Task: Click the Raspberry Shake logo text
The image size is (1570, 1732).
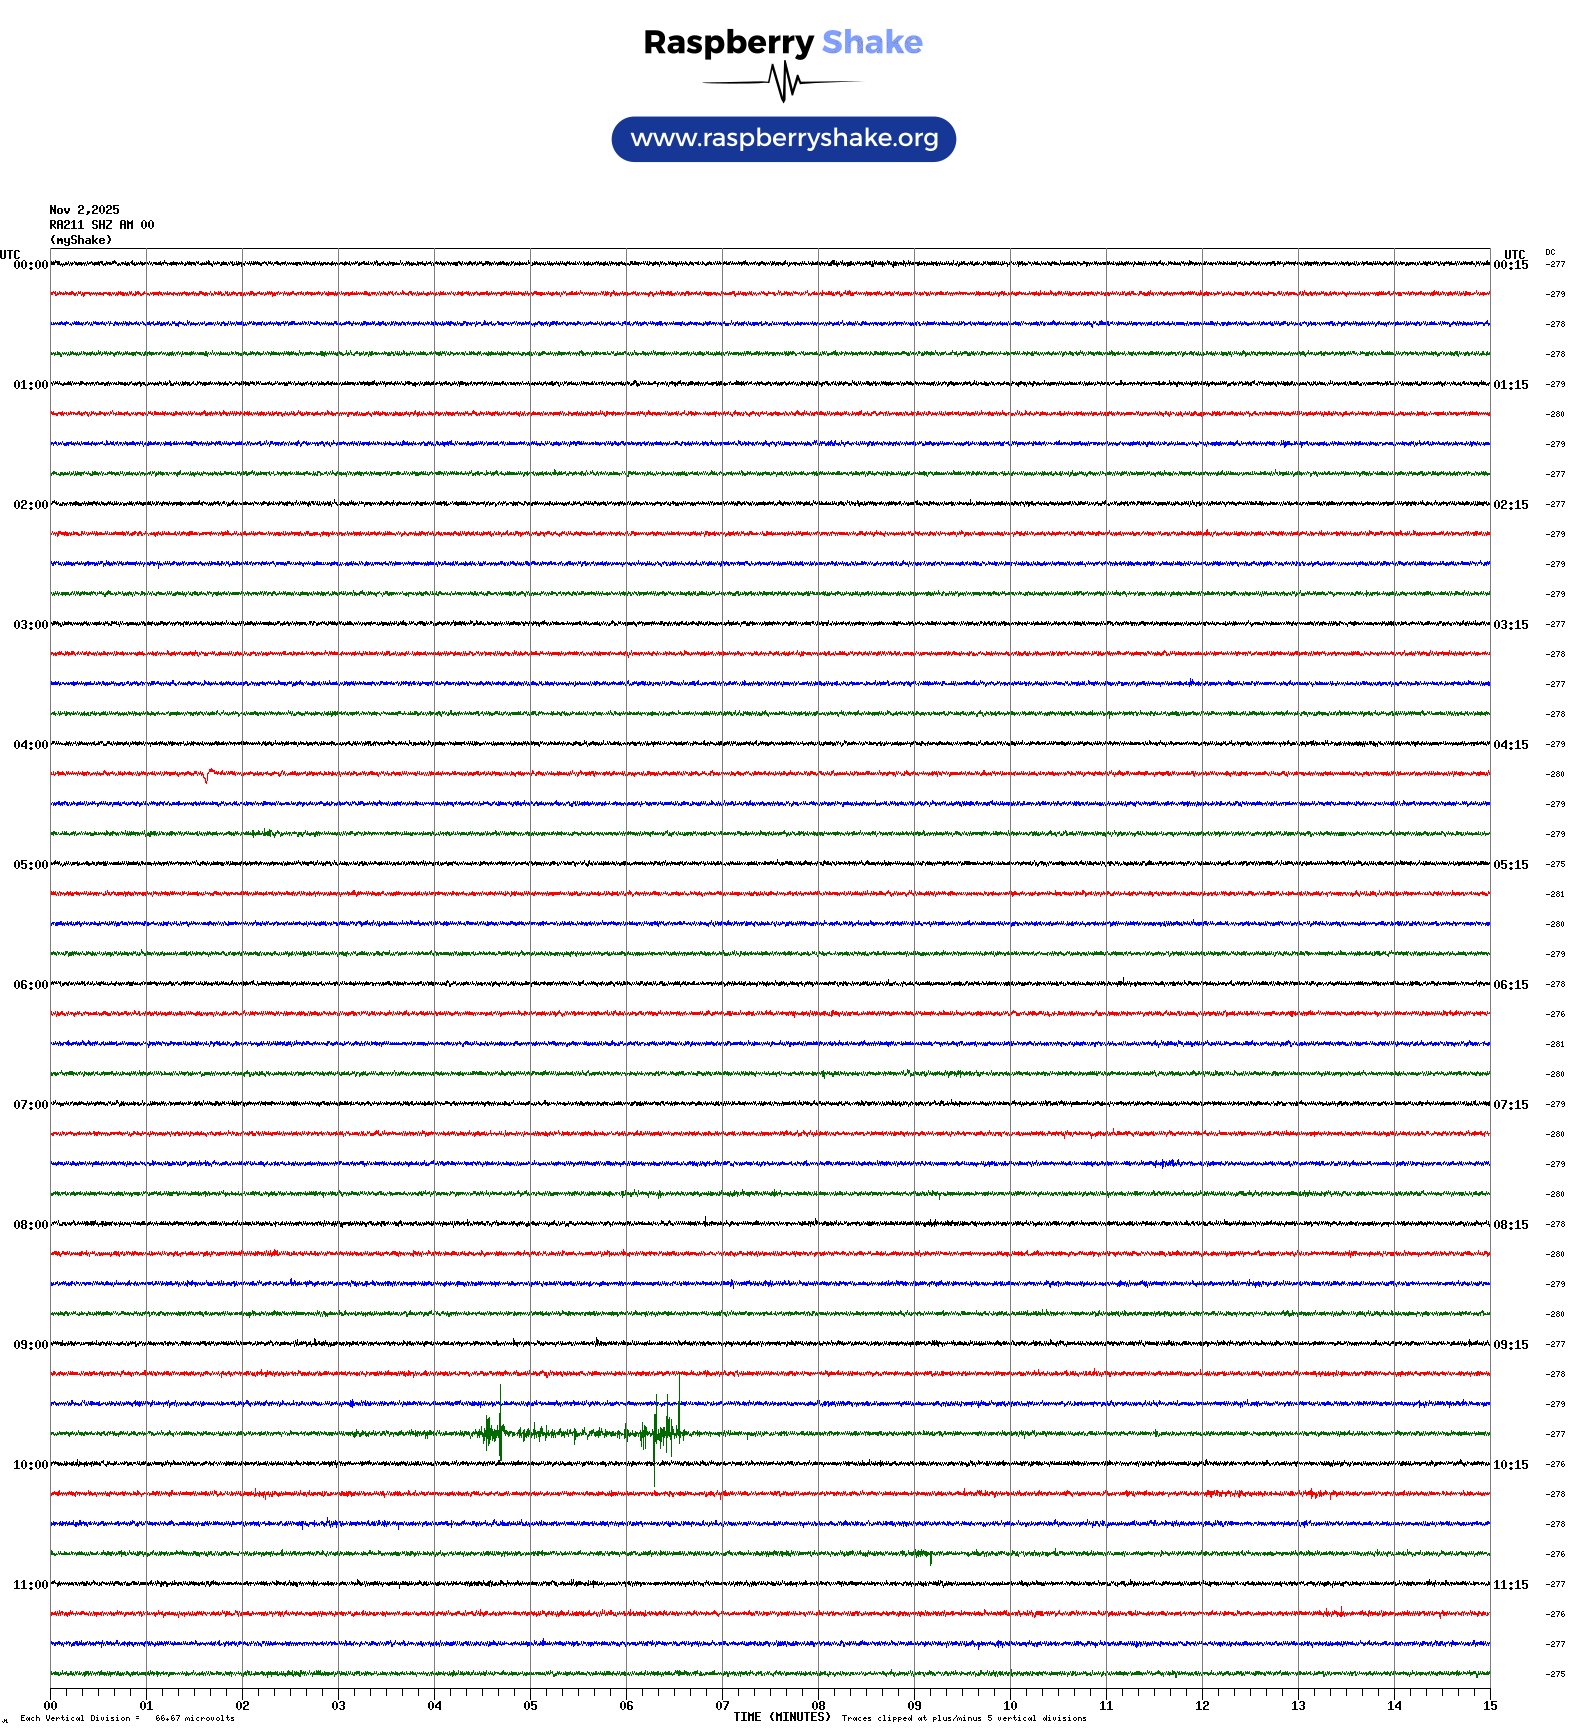Action: (x=782, y=42)
